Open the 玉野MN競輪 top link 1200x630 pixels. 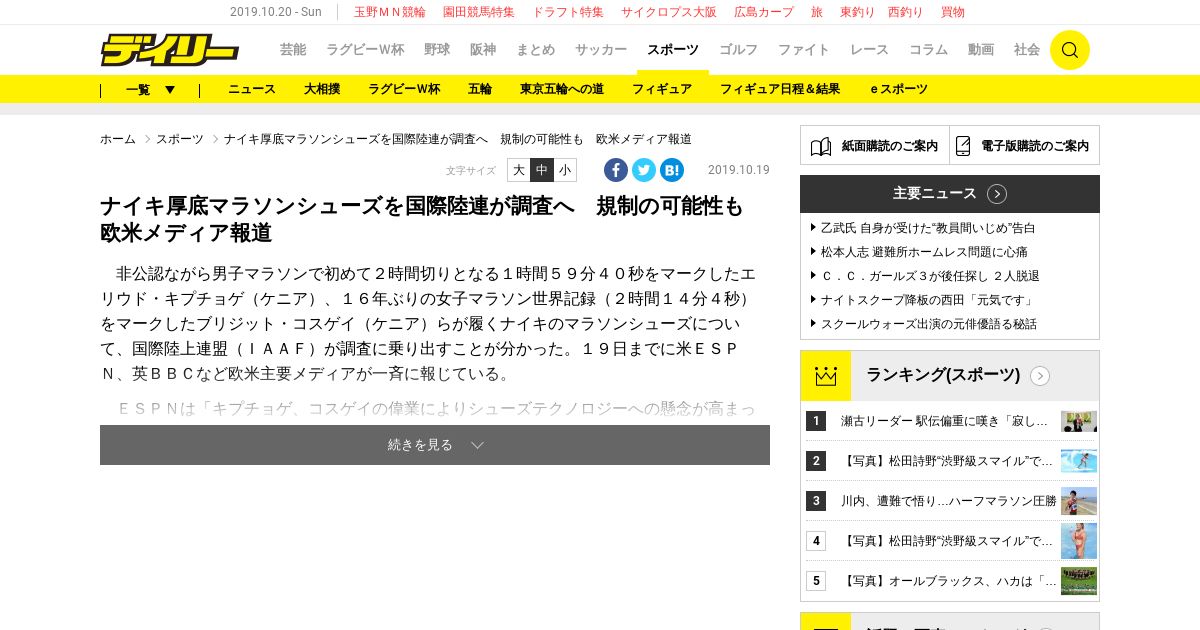click(x=389, y=12)
